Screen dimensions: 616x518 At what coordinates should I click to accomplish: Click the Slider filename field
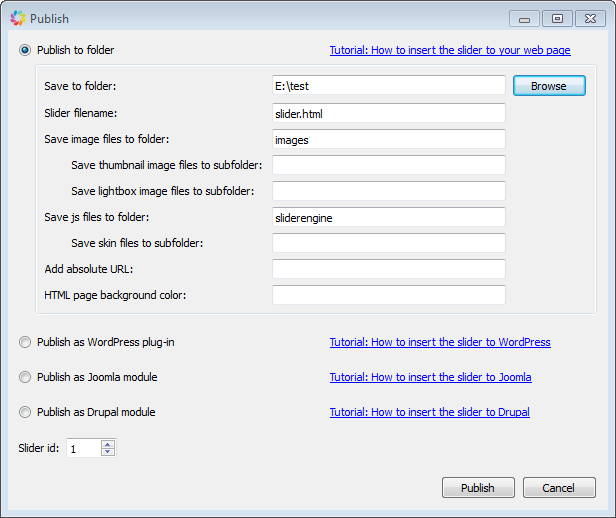(389, 113)
